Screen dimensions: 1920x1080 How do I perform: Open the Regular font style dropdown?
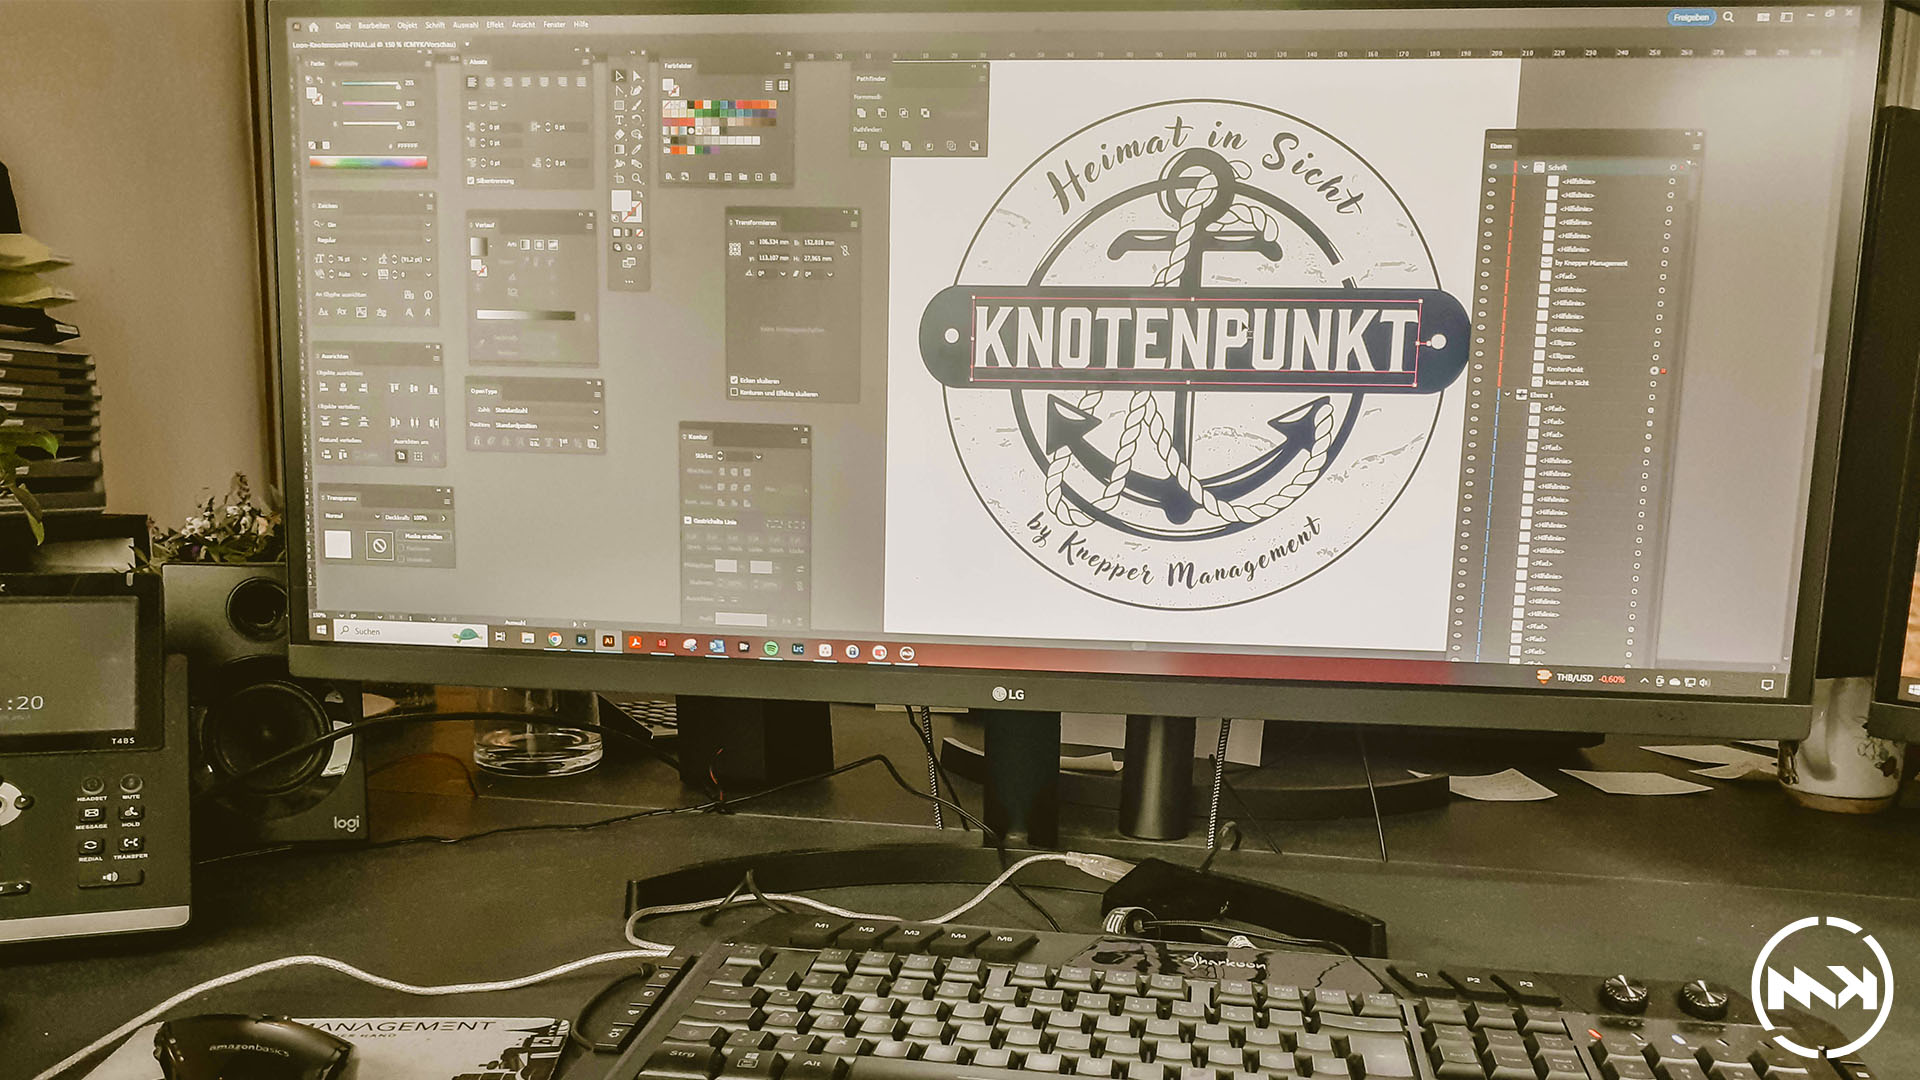tap(428, 240)
